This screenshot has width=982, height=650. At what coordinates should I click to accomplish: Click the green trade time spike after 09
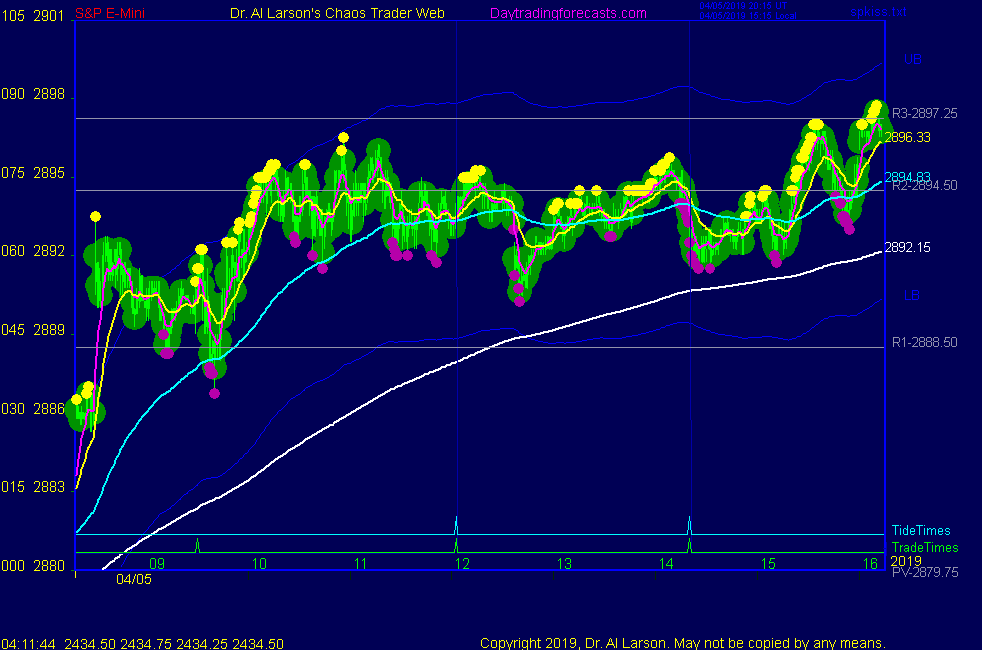[197, 545]
